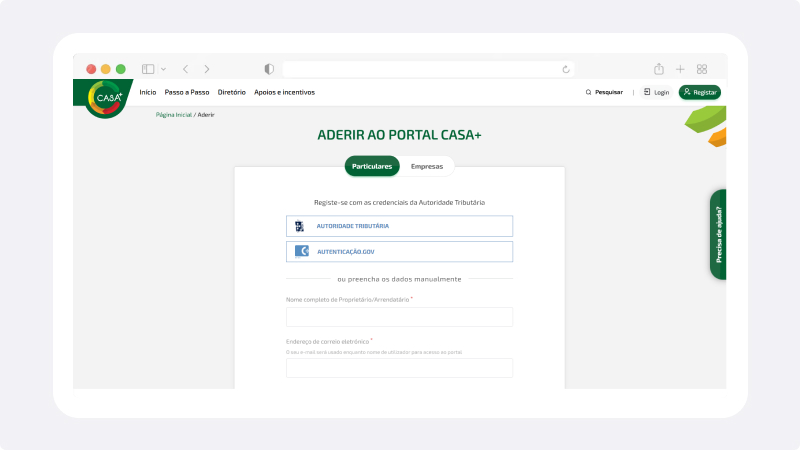
Task: Open Apoios e incentivos page
Action: click(284, 92)
